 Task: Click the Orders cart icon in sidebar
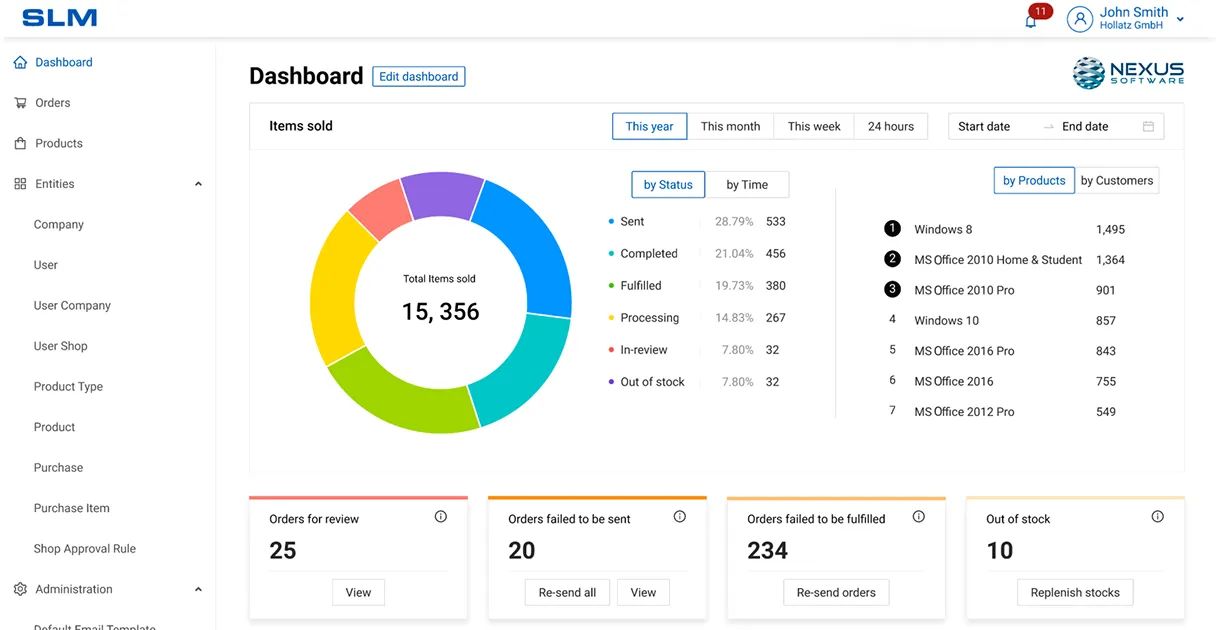tap(20, 103)
